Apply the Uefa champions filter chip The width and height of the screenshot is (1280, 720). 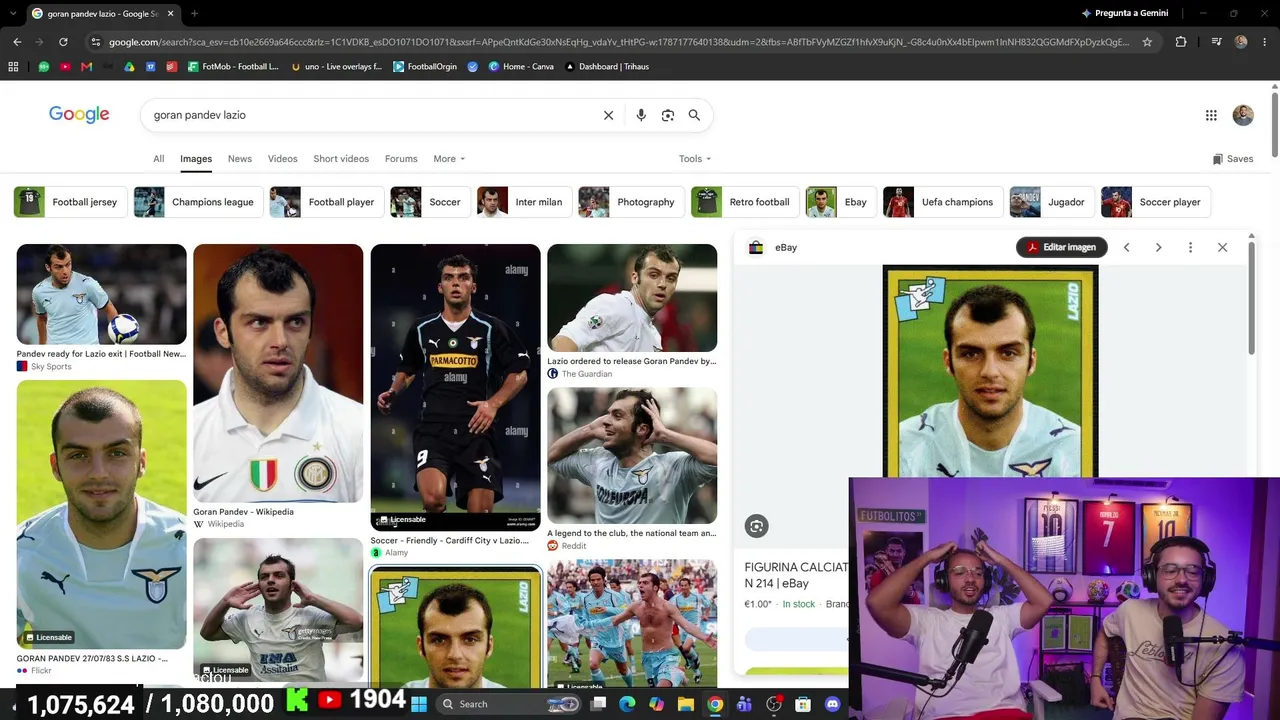[x=943, y=202]
